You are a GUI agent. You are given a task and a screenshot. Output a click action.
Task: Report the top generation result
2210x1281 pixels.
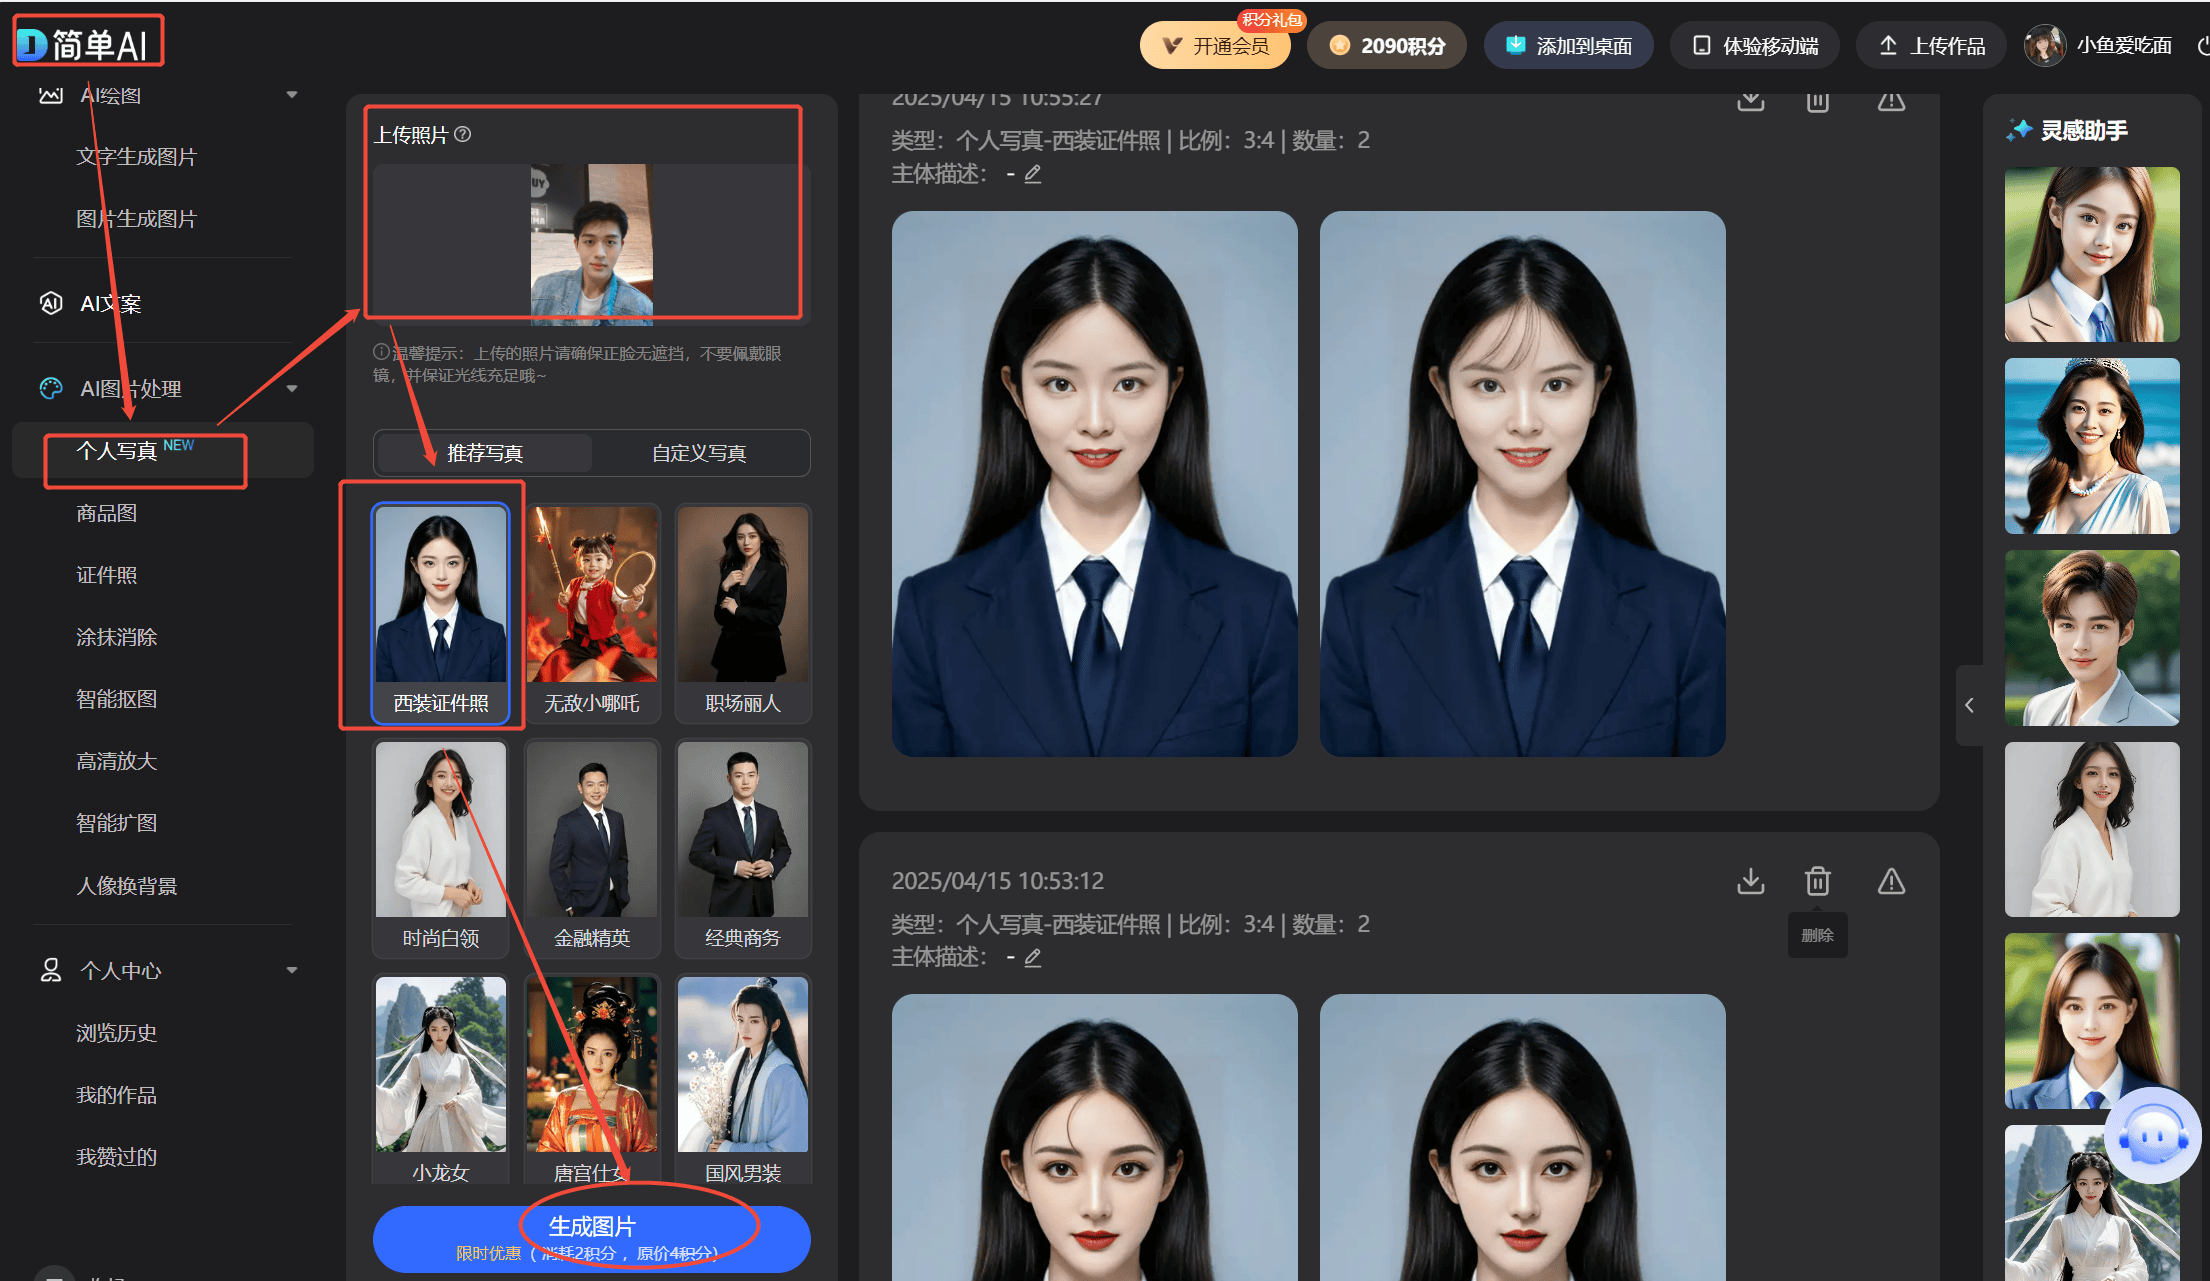click(1891, 101)
